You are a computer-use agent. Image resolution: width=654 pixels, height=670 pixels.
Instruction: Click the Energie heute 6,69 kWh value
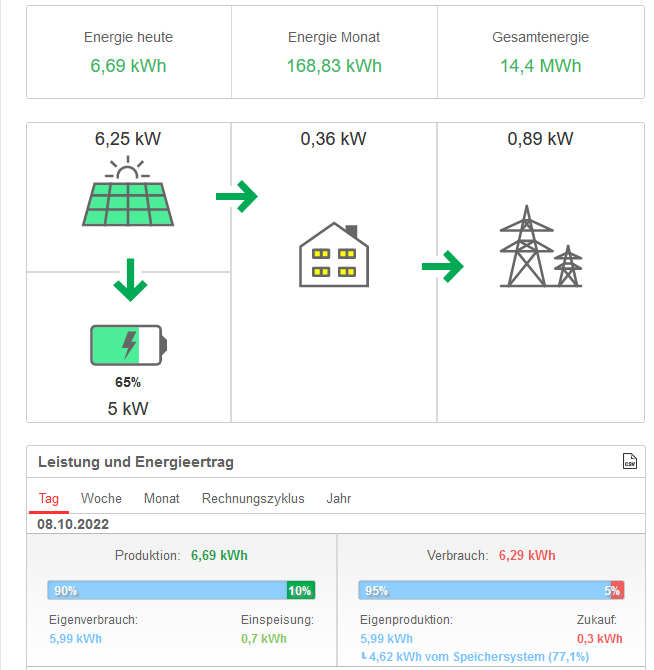click(x=128, y=66)
